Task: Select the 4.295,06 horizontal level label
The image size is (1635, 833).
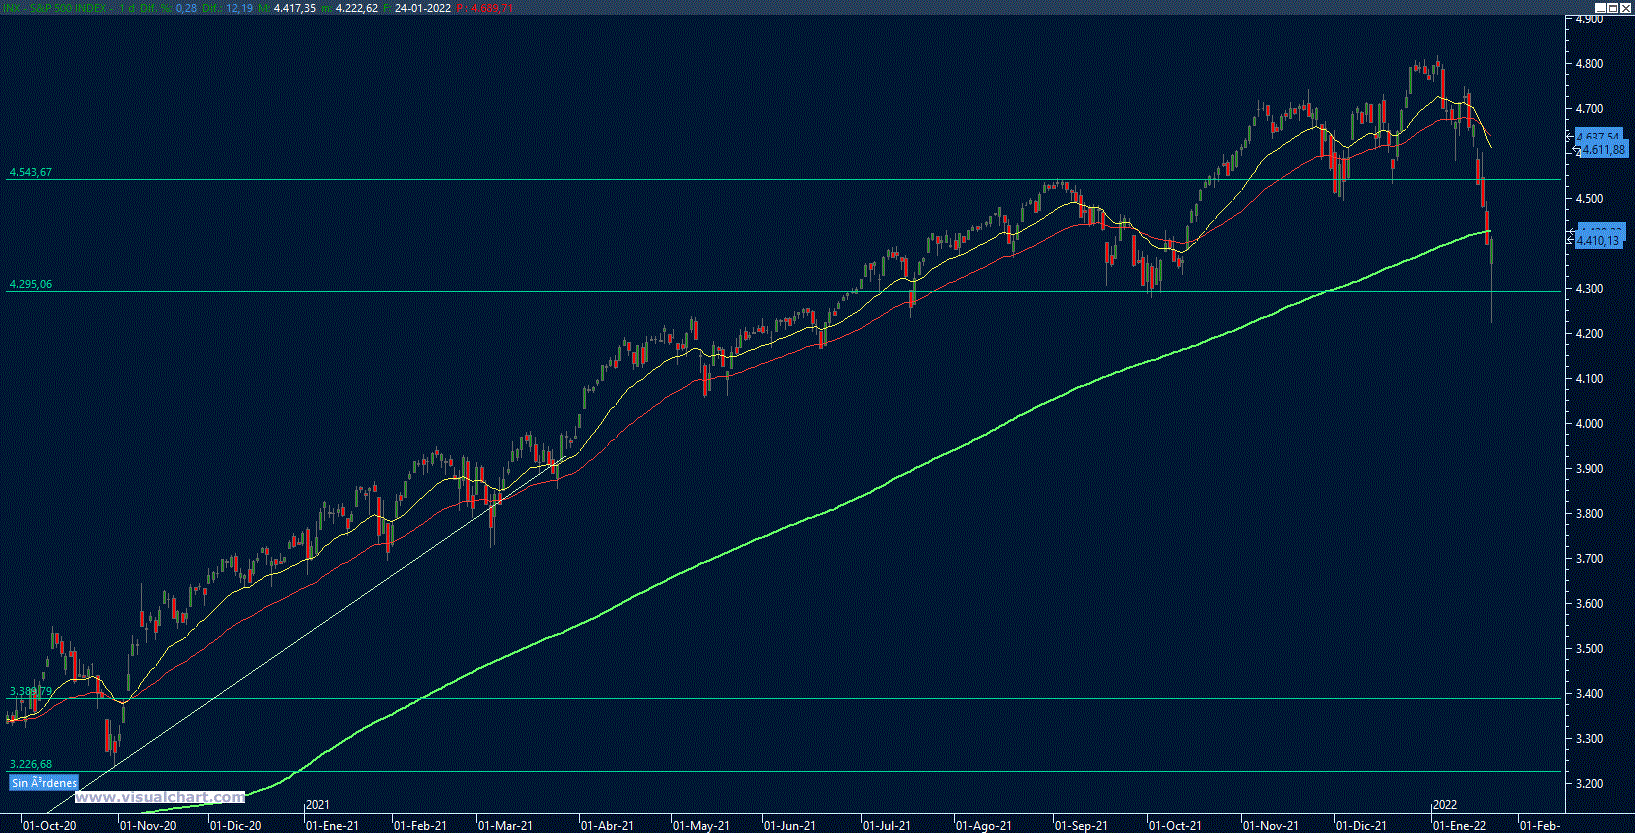Action: click(30, 284)
